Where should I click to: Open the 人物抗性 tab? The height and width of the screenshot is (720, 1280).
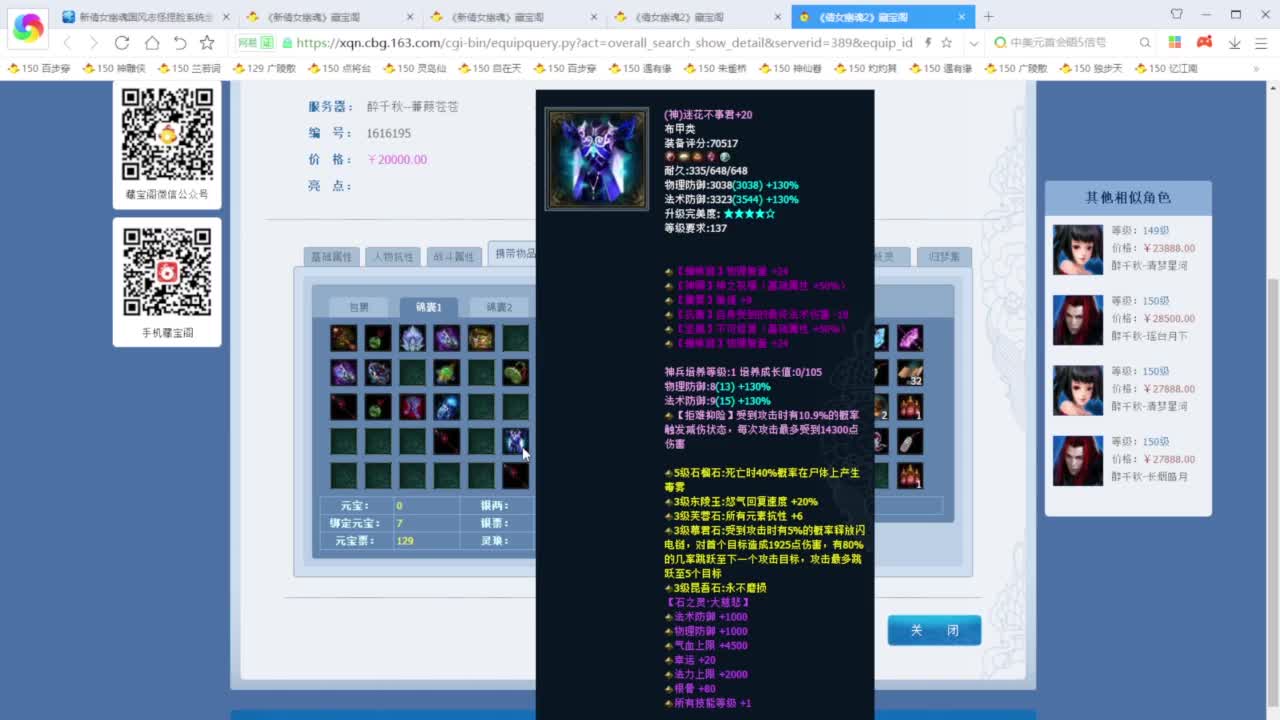point(392,257)
